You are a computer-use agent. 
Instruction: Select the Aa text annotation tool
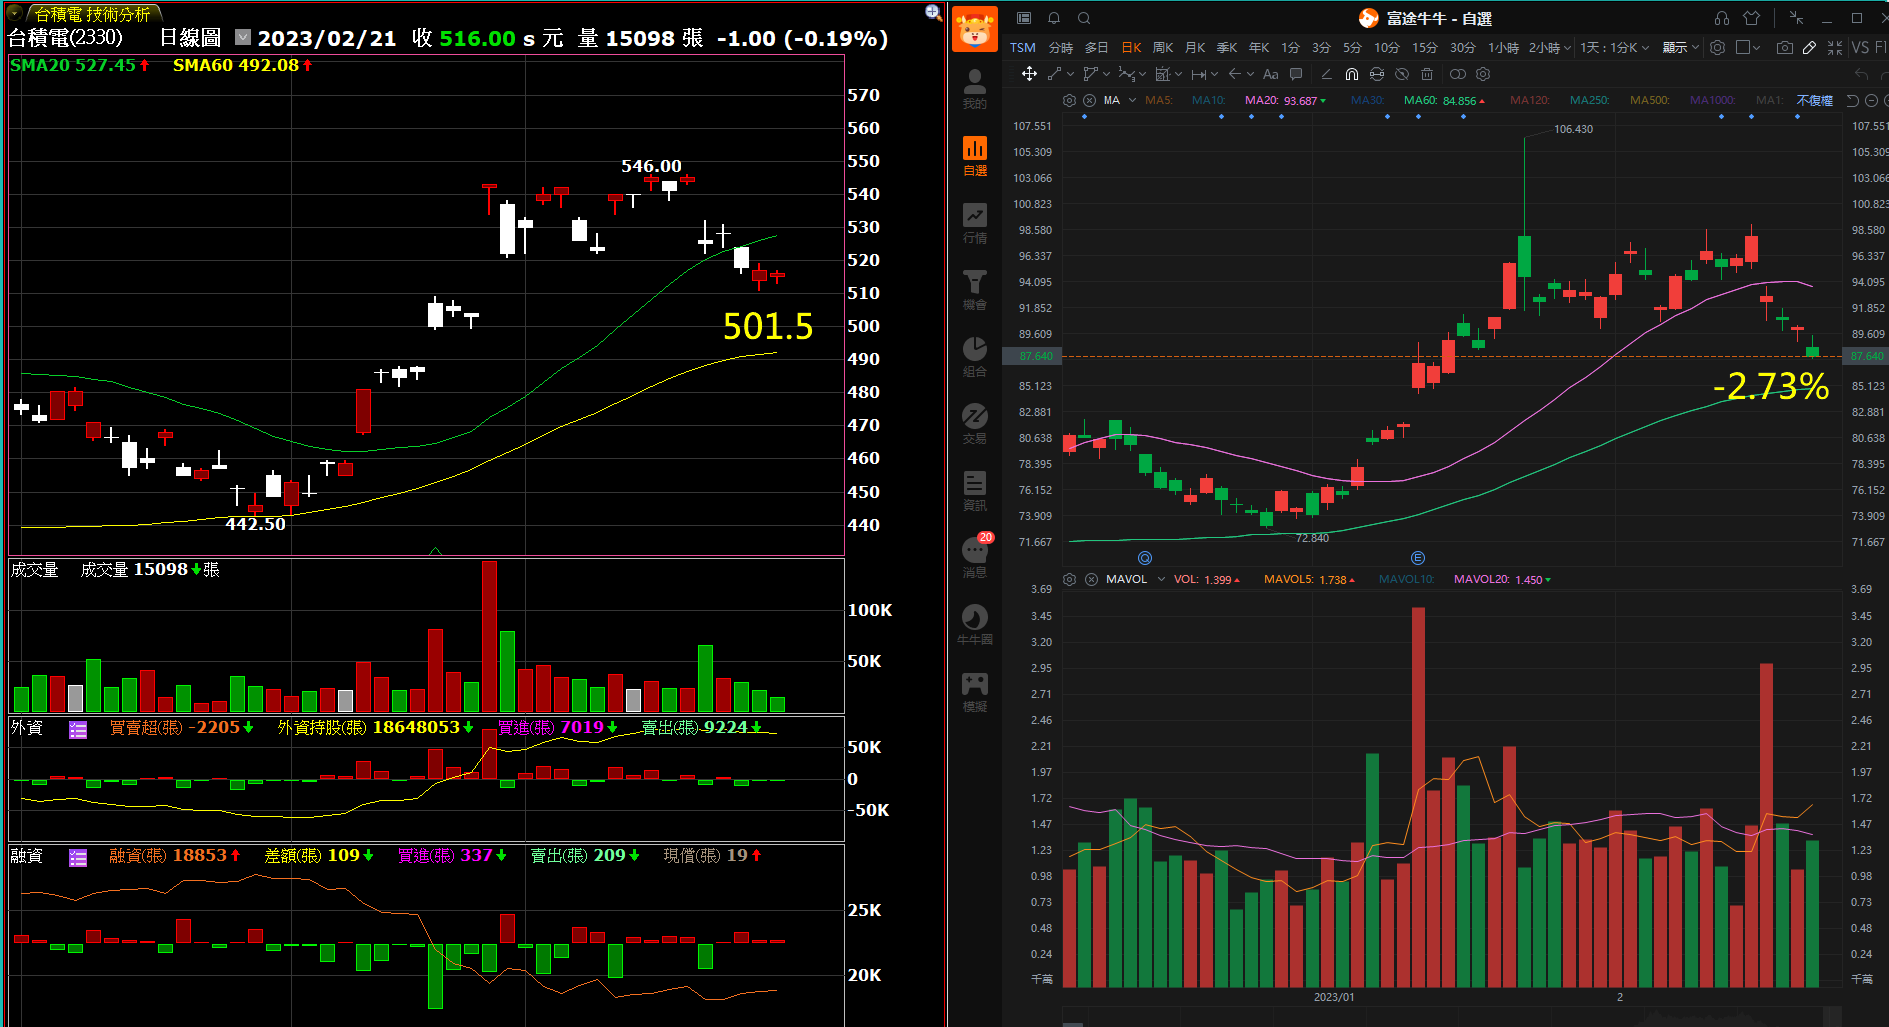point(1271,74)
